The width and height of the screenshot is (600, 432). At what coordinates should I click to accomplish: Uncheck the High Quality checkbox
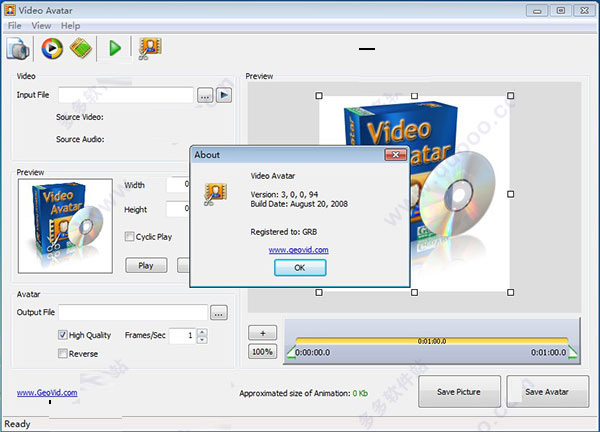point(62,335)
